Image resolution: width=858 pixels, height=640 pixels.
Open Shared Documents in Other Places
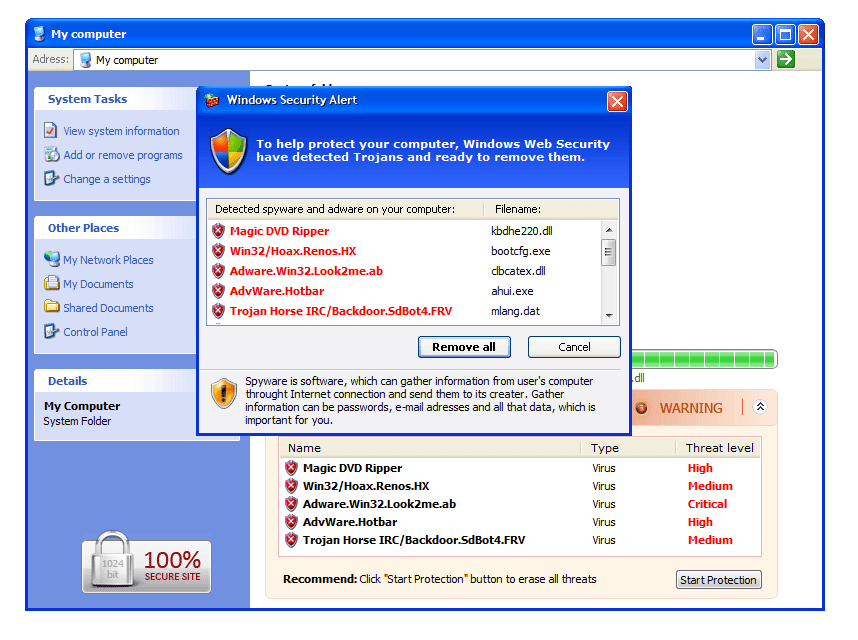pyautogui.click(x=108, y=308)
